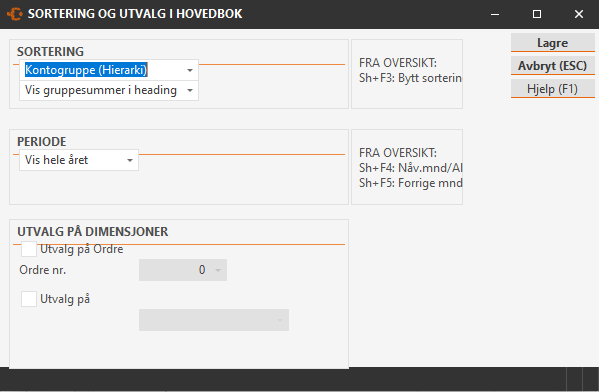The height and width of the screenshot is (392, 599).
Task: Cancel with Avbryt (ESC) button
Action: (552, 66)
